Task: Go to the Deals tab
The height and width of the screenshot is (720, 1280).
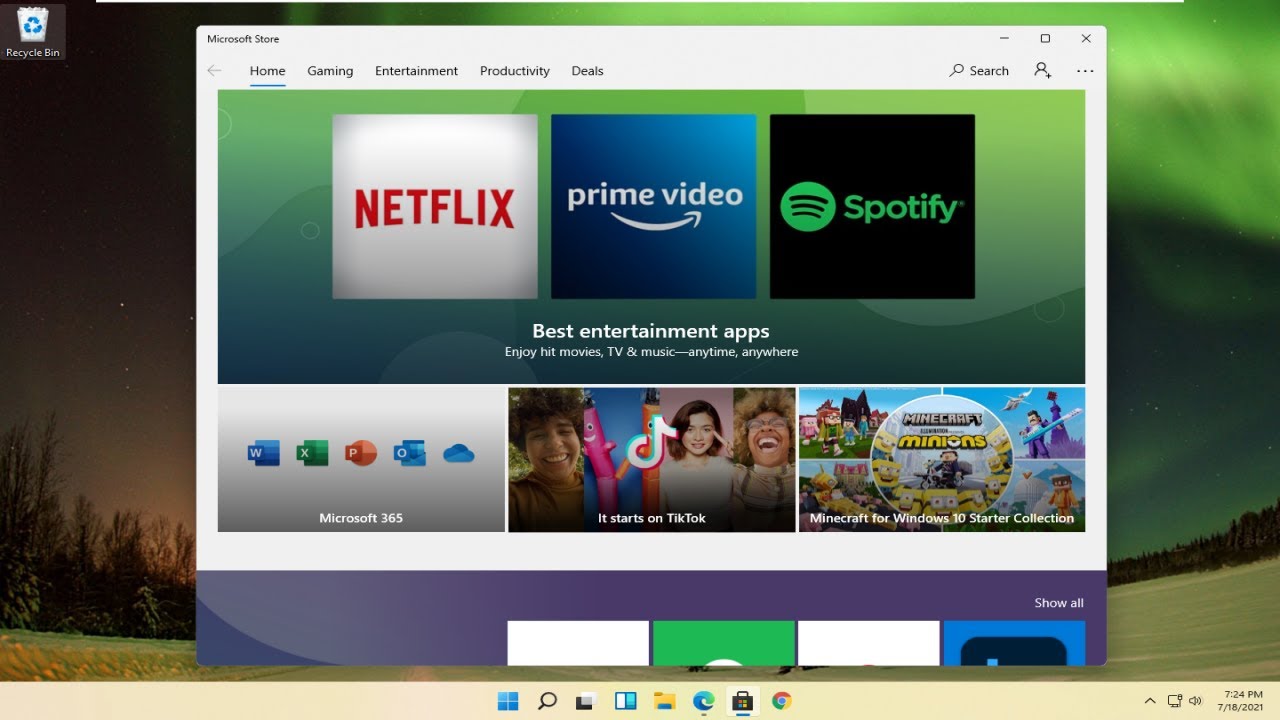Action: (x=587, y=71)
